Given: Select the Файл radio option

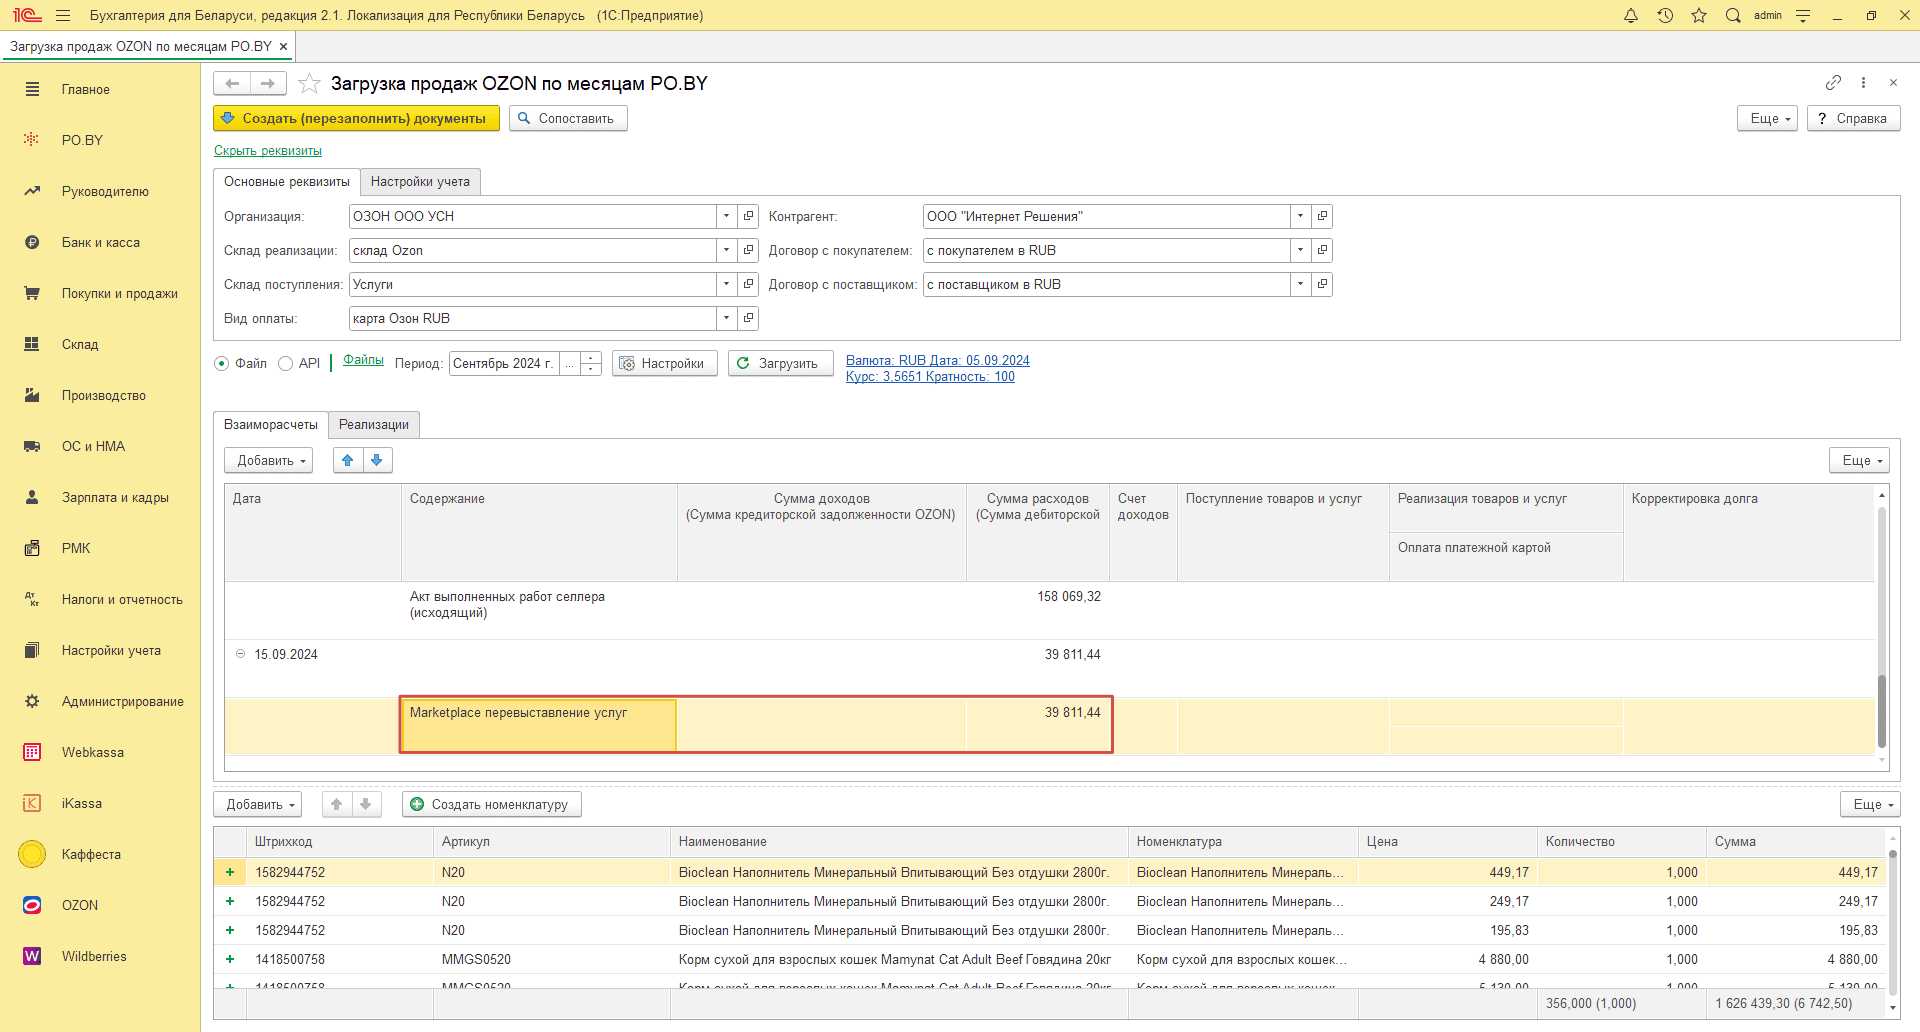Looking at the screenshot, I should [222, 363].
